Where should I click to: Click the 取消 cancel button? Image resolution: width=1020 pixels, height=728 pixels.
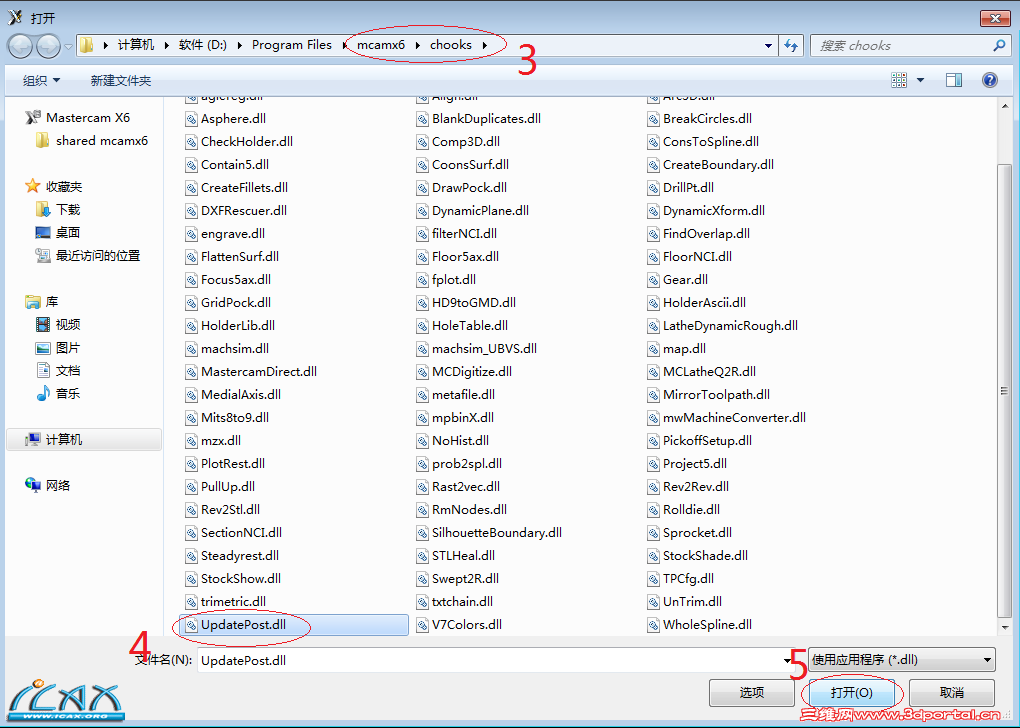[952, 692]
